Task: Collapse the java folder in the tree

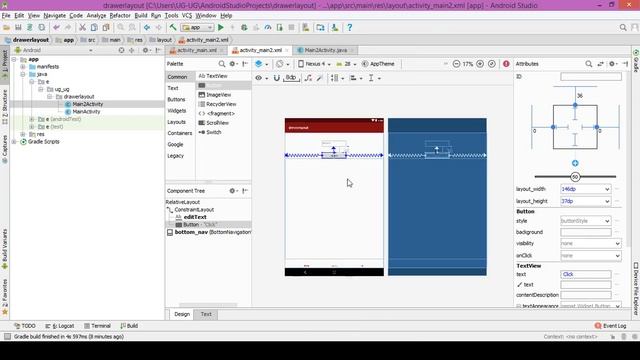Action: tap(23, 74)
